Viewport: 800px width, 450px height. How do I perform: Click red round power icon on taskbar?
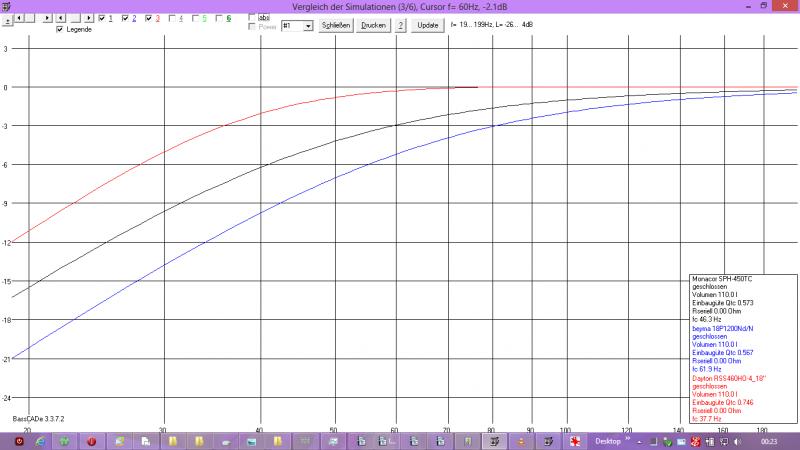pos(91,441)
